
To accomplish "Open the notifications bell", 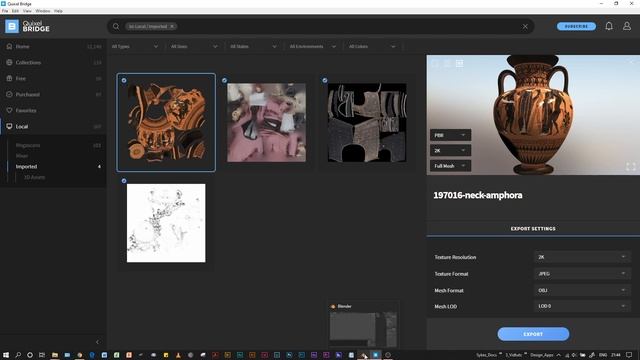I will [609, 26].
